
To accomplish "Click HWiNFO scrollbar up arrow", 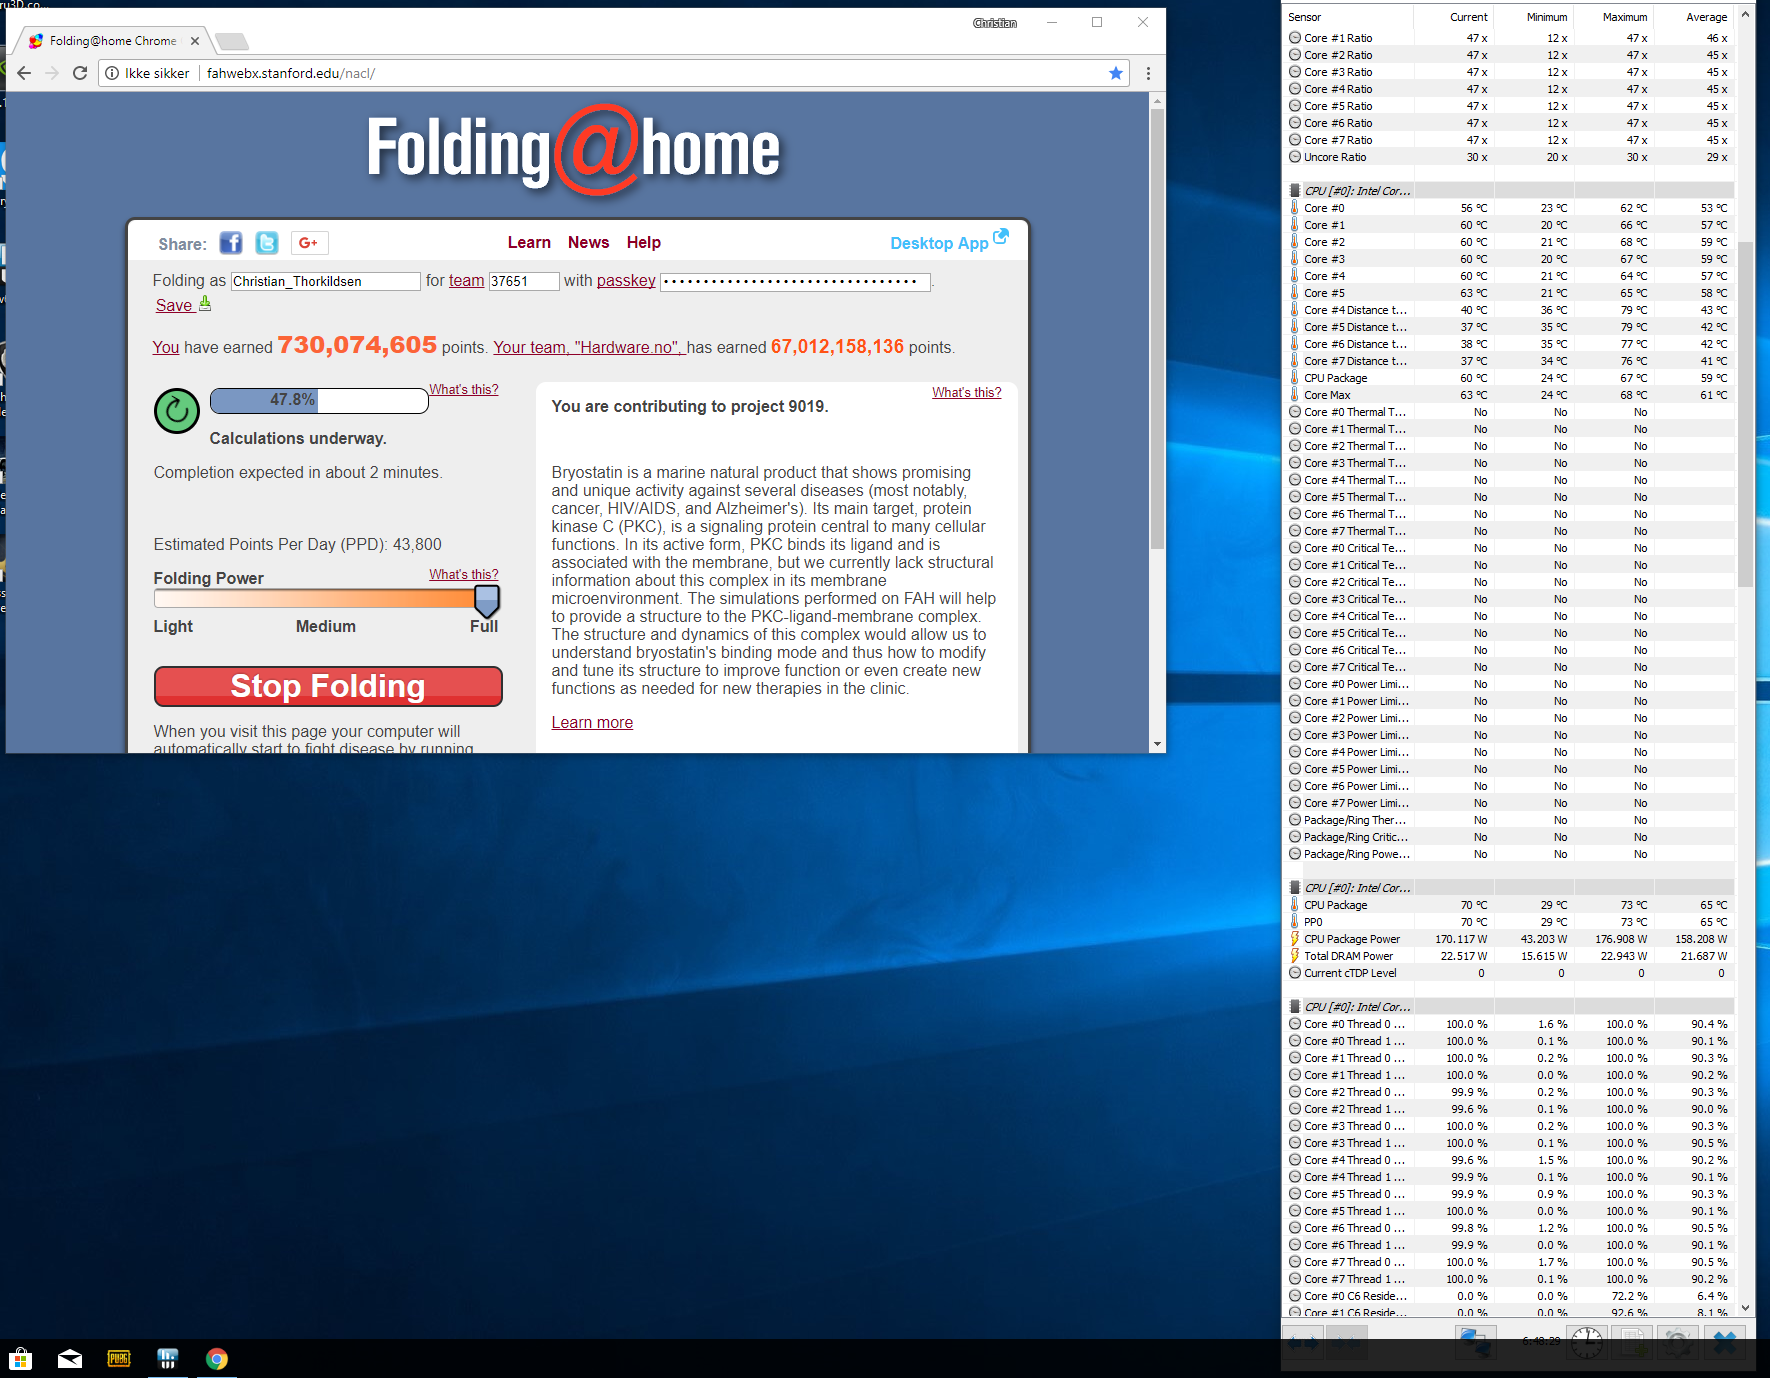I will [1746, 15].
